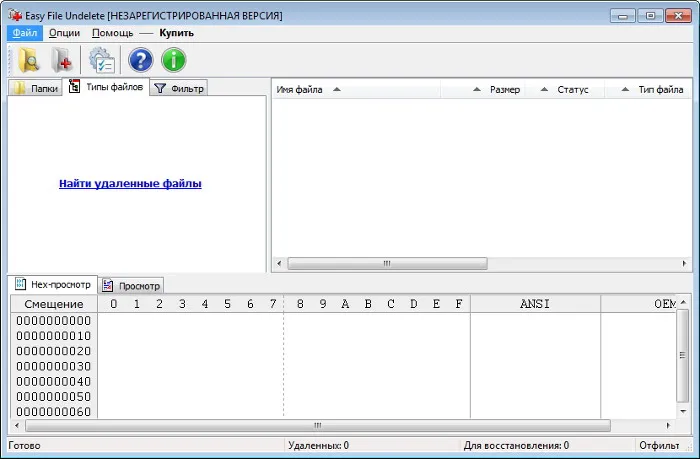This screenshot has height=459, width=700.
Task: Select the Типы файлов tab
Action: pyautogui.click(x=106, y=87)
